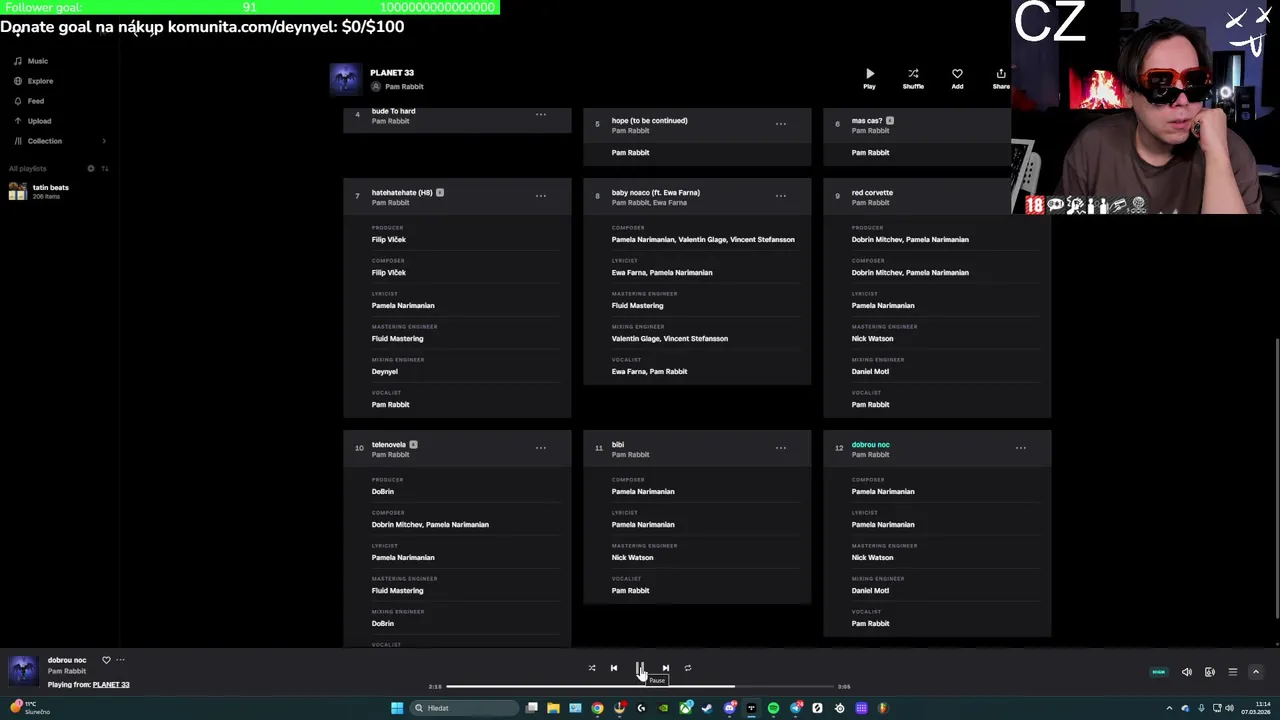Sort playlists using the sort icon

[x=104, y=168]
